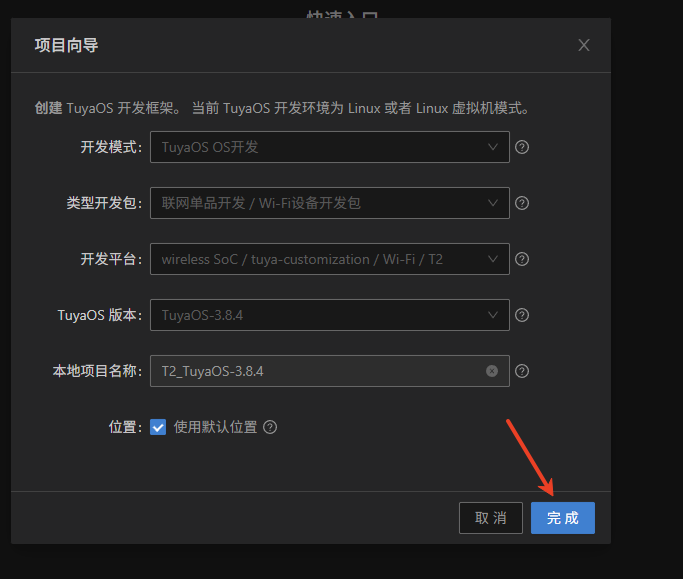Expand the 开发平台 dropdown showing Wi-Fi / T2
The height and width of the screenshot is (579, 683).
330,259
